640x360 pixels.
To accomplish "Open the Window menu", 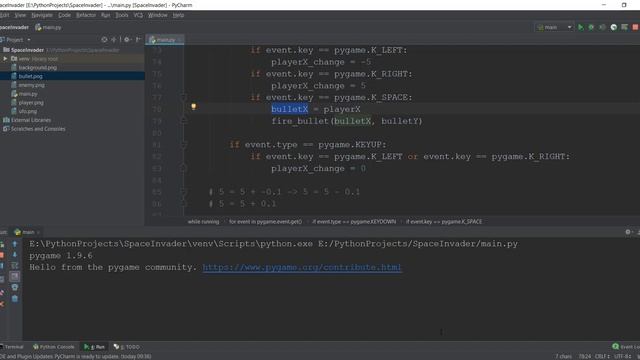I will coord(158,15).
